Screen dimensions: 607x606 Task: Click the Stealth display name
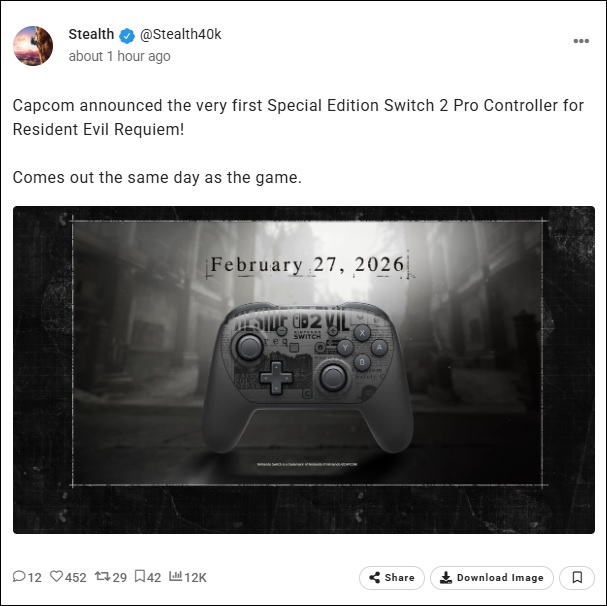point(91,34)
